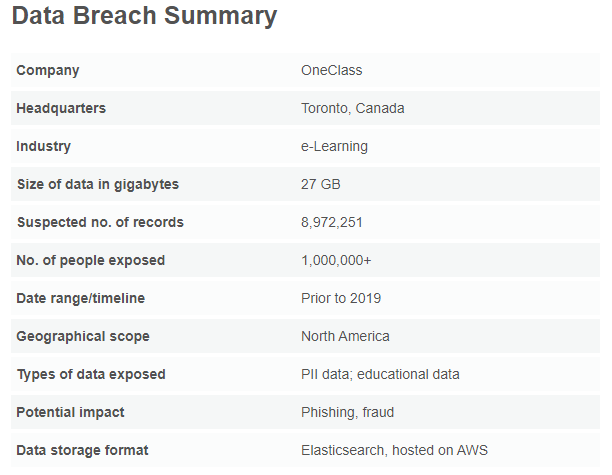Select the OneClass company name value
Screen dimensions: 612x475
coord(331,70)
